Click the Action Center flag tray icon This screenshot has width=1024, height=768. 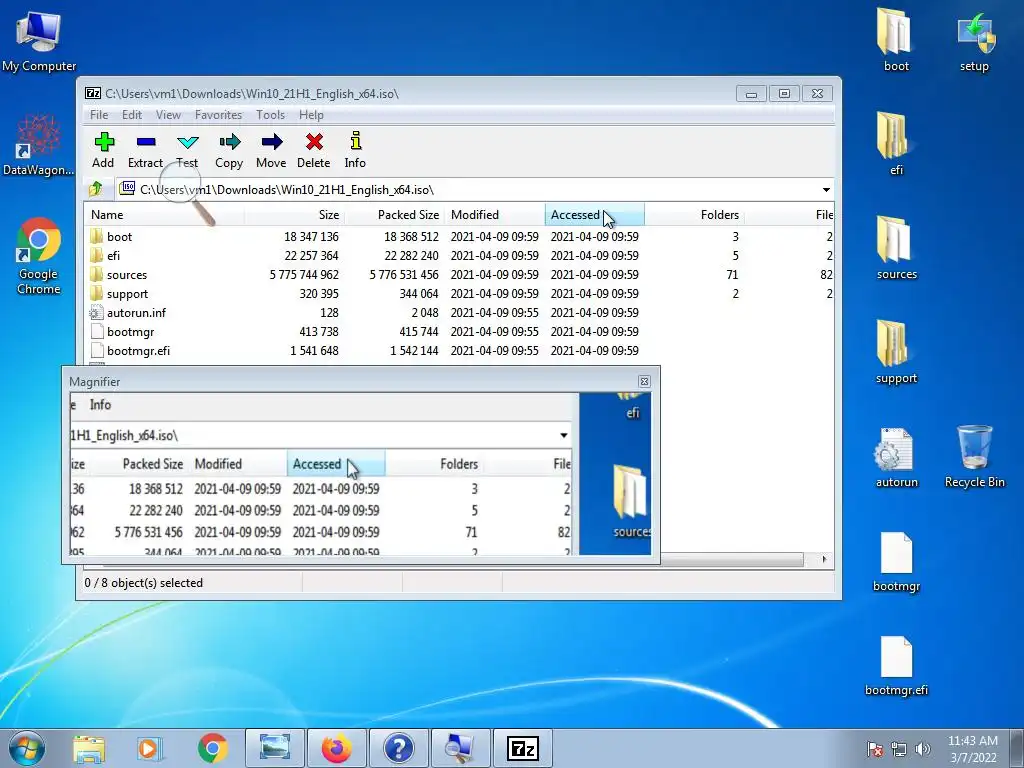874,749
